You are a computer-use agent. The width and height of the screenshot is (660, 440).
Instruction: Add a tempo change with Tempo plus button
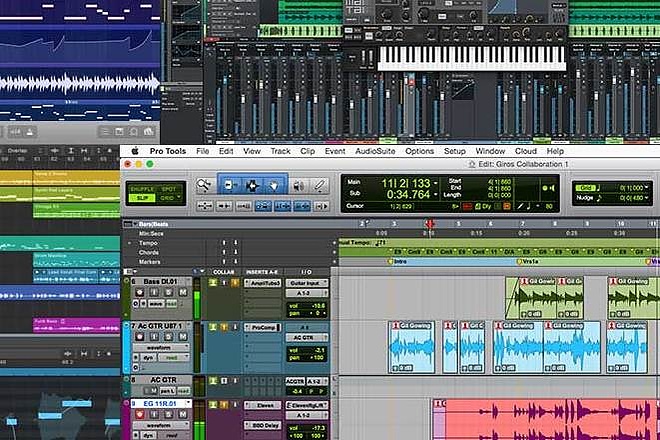tap(335, 243)
